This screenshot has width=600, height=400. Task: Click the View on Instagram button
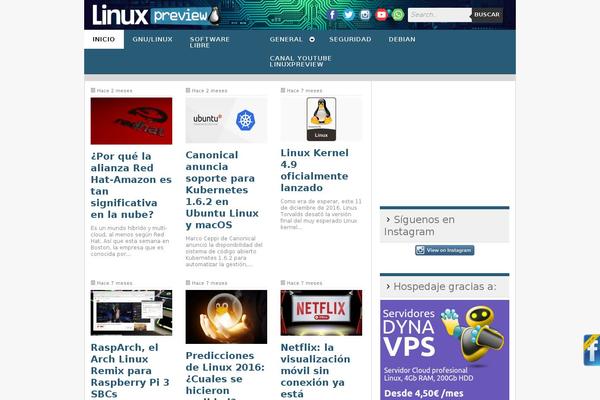(445, 250)
